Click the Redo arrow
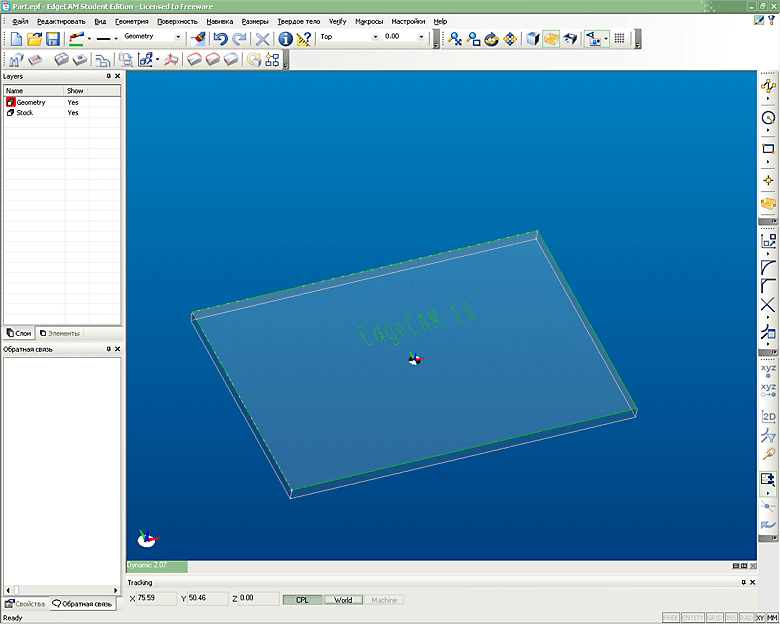The image size is (780, 624). click(x=240, y=39)
